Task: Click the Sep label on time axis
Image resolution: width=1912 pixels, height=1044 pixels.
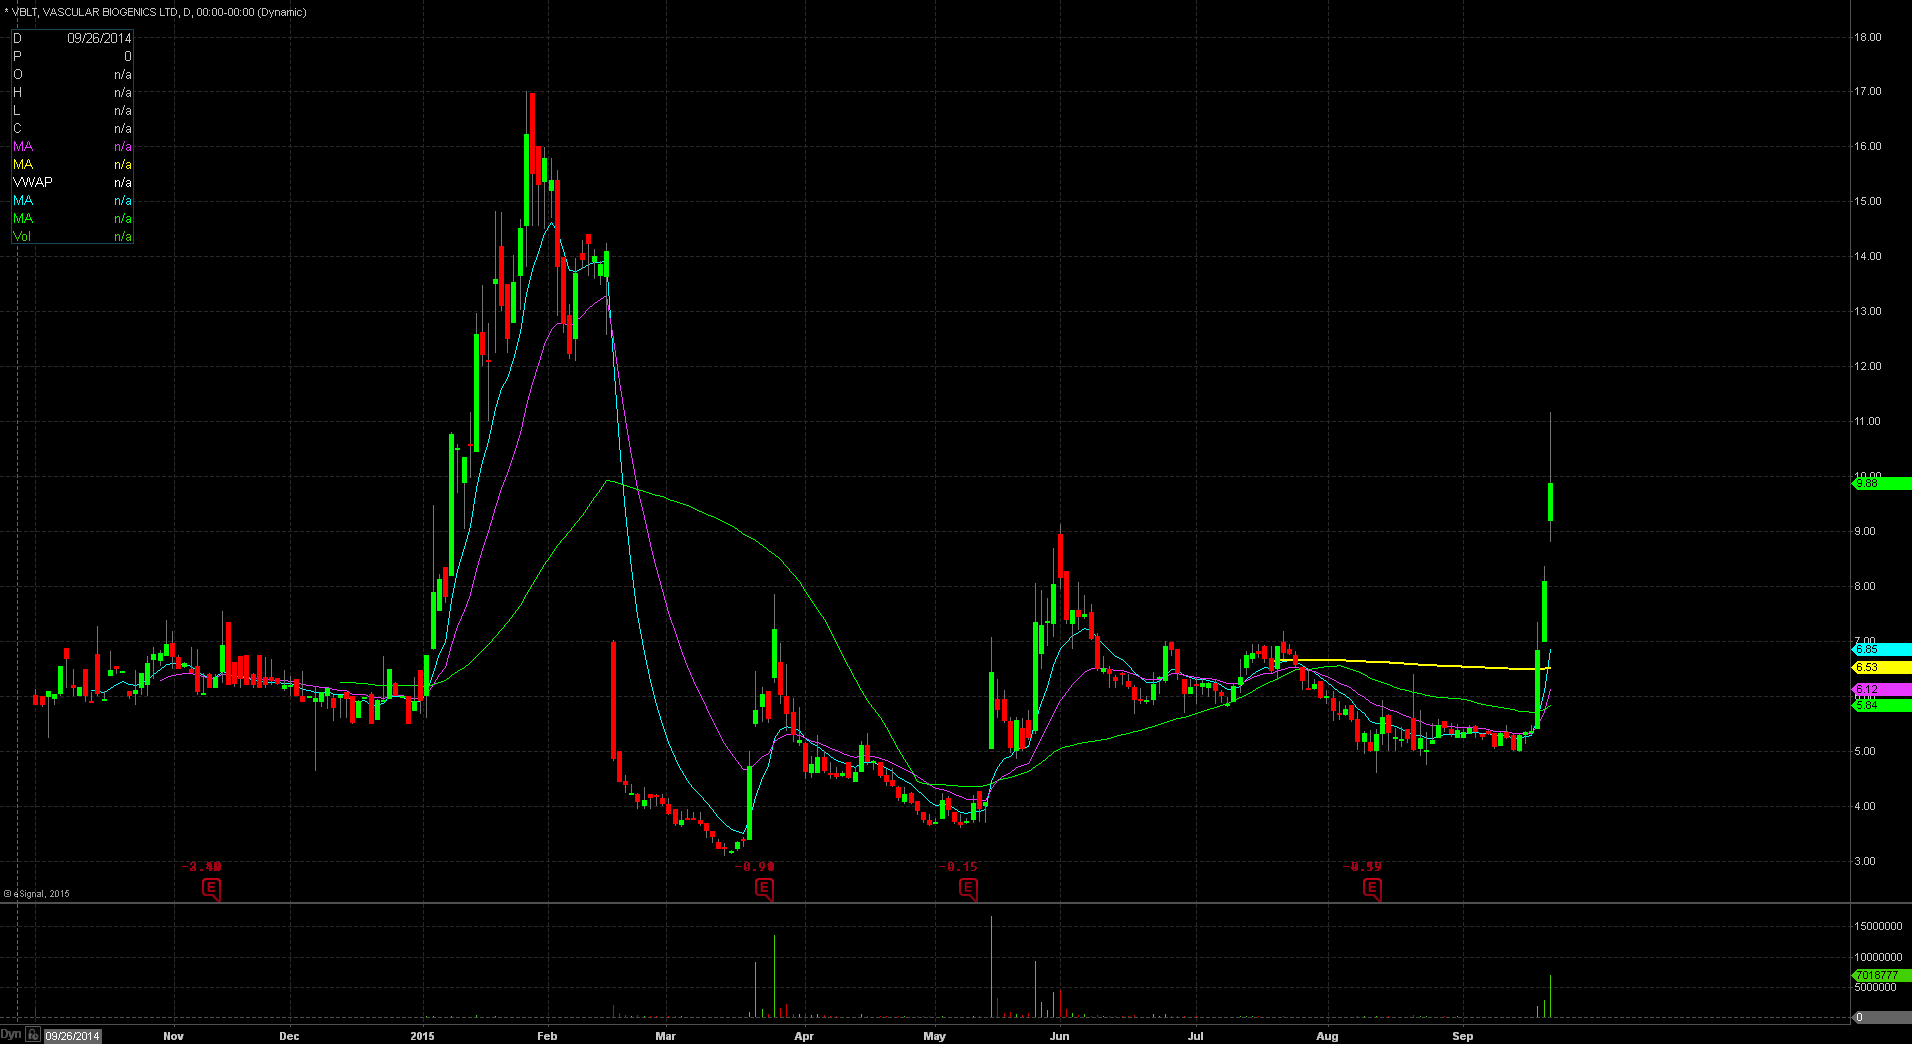Action: (x=1462, y=1036)
